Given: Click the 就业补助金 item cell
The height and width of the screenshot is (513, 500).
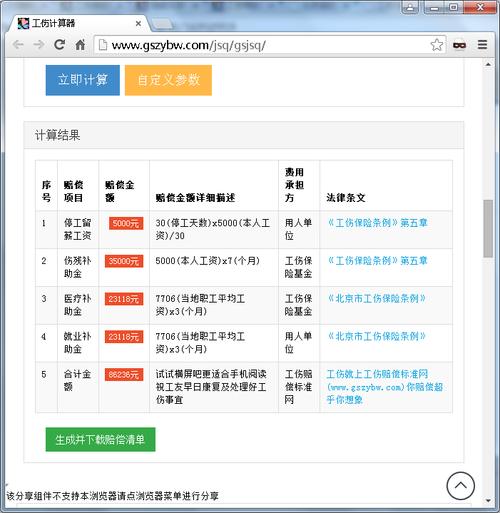Looking at the screenshot, I should [x=78, y=343].
